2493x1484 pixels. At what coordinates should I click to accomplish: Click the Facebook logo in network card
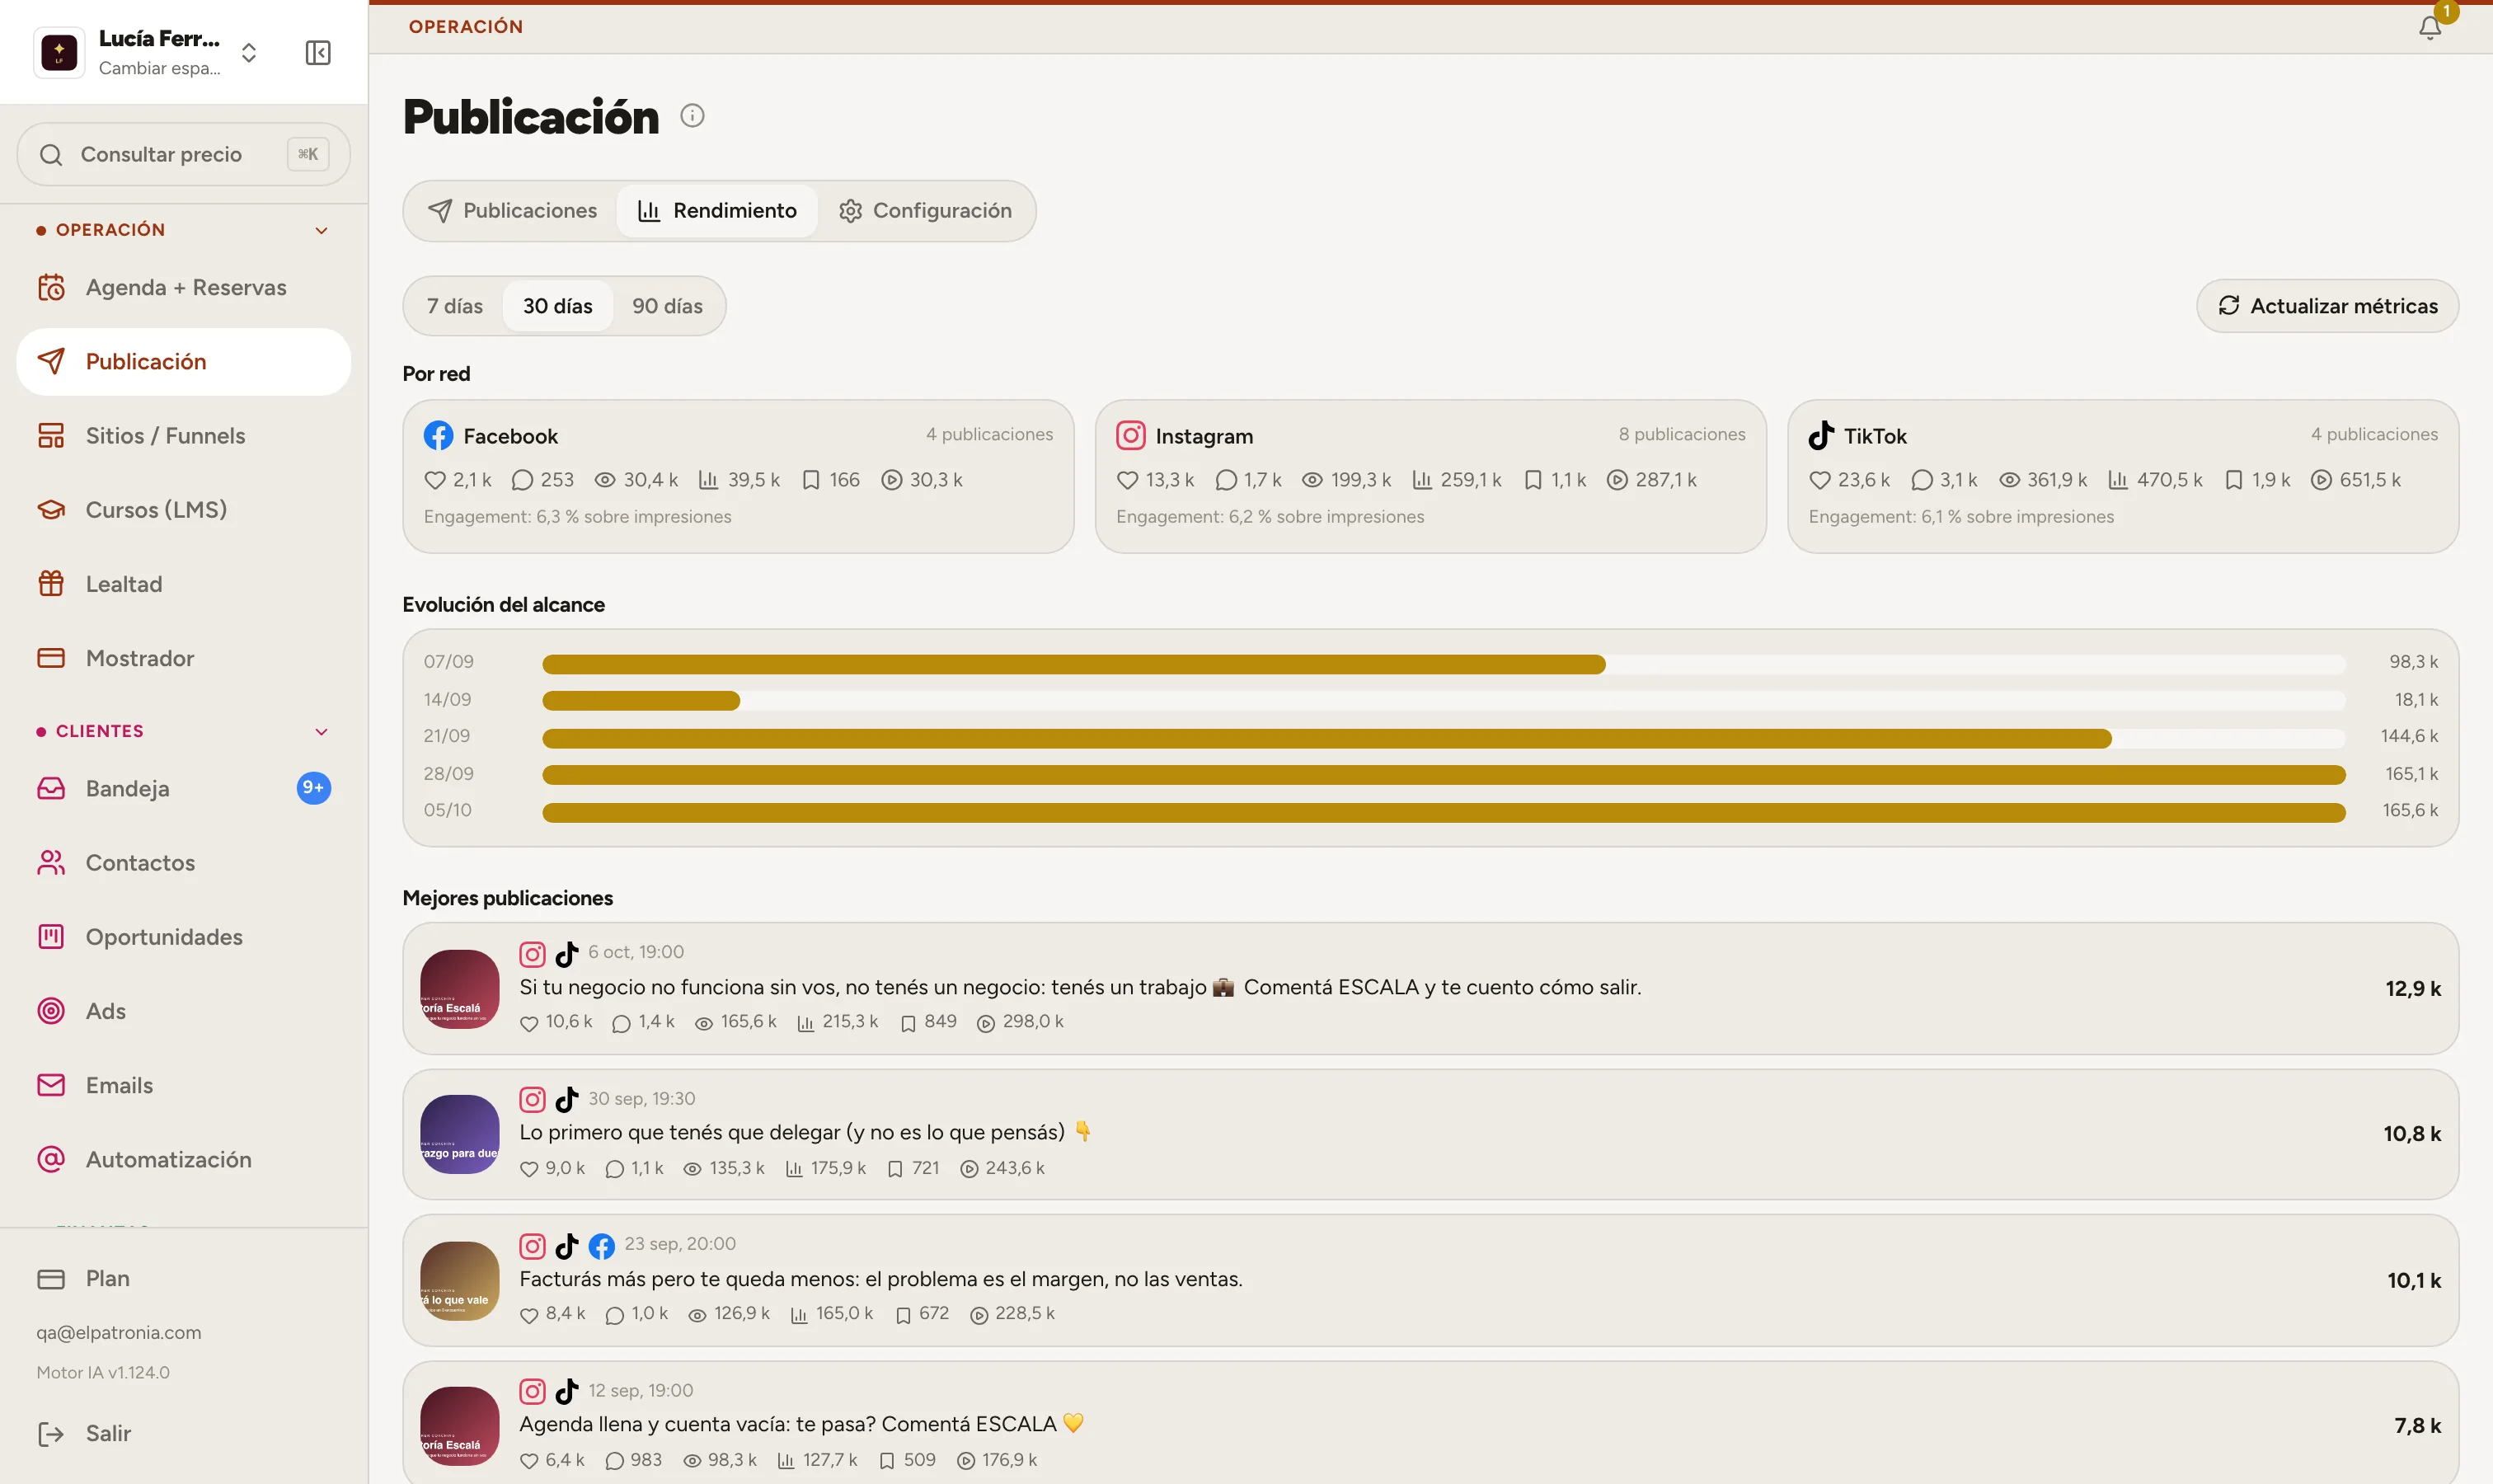pos(438,436)
